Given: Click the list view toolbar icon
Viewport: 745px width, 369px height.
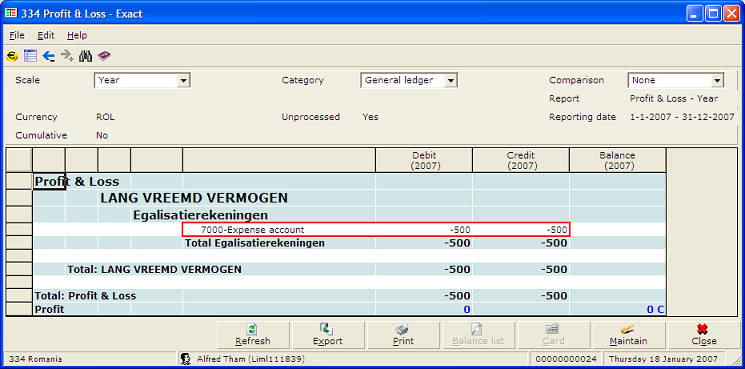Looking at the screenshot, I should point(30,57).
